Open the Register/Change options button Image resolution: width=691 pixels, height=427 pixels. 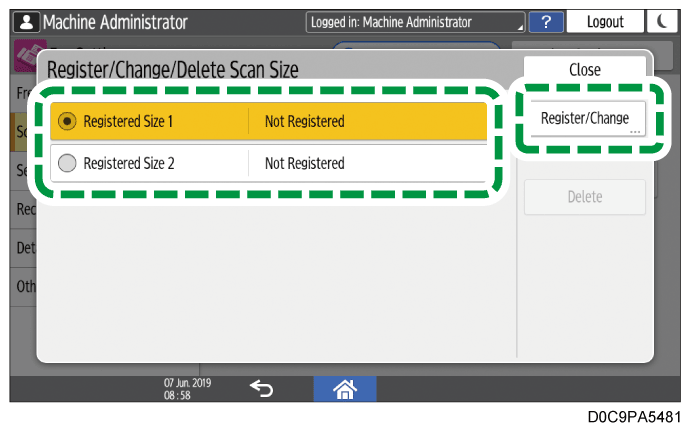click(x=585, y=118)
